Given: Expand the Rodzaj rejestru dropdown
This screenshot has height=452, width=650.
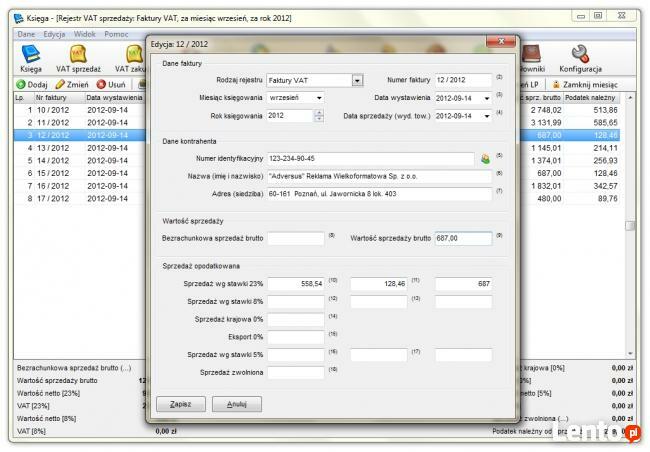Looking at the screenshot, I should pos(357,80).
